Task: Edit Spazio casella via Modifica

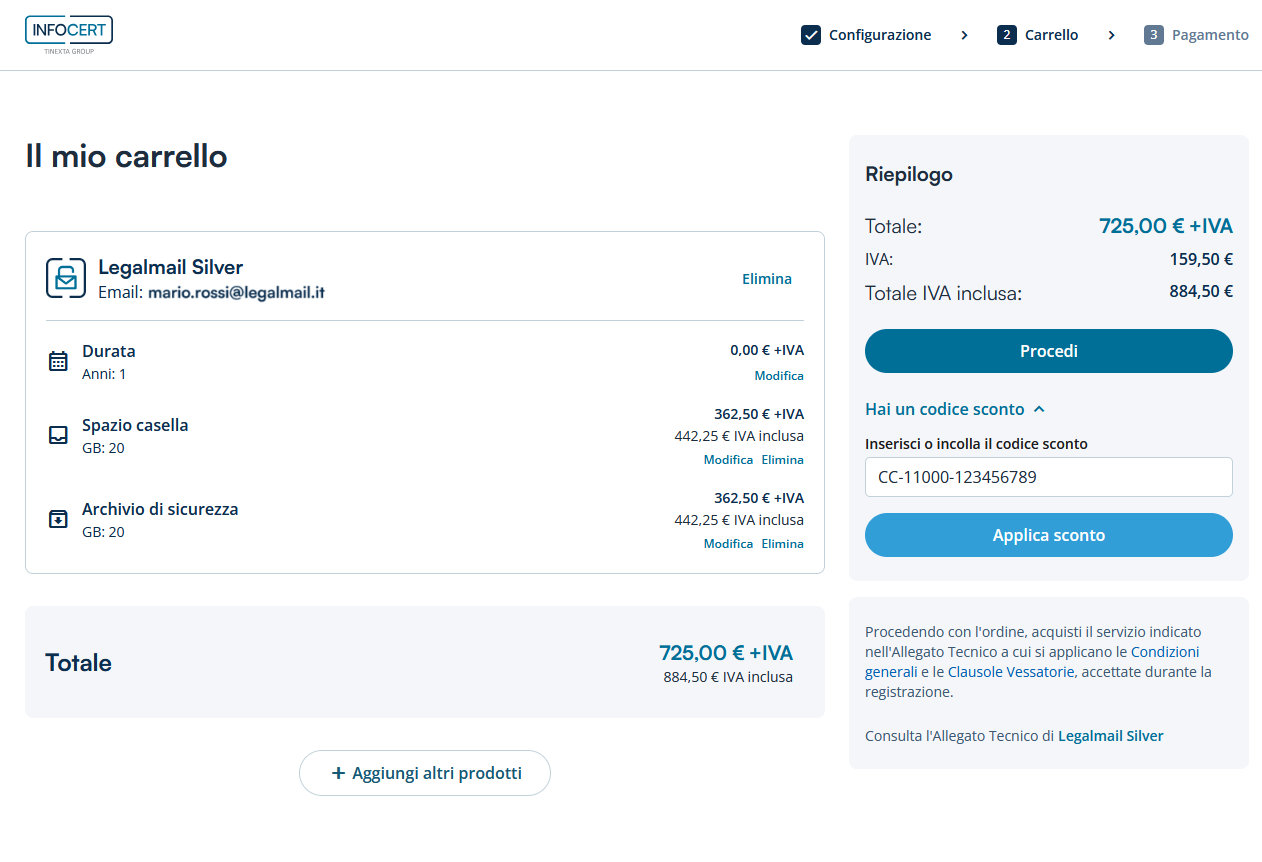Action: [728, 460]
